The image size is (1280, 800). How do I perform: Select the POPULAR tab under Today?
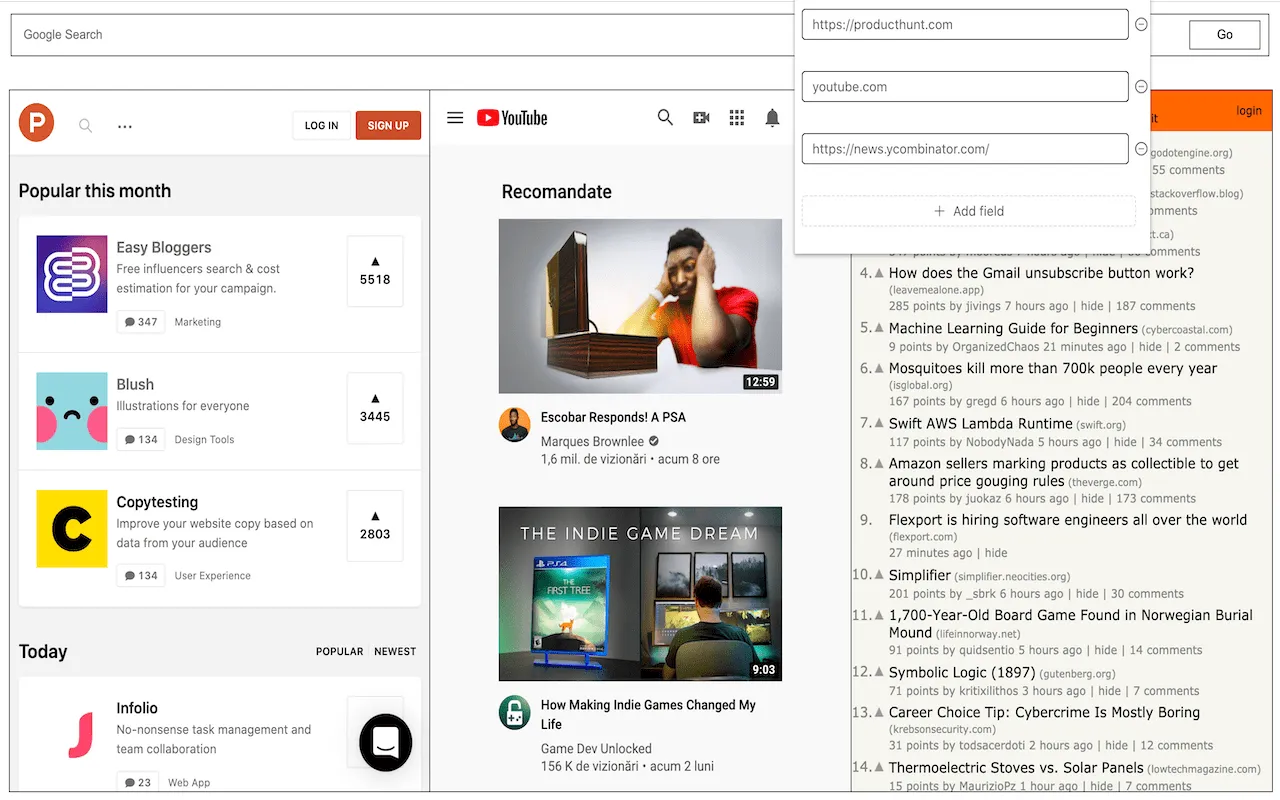pos(340,652)
